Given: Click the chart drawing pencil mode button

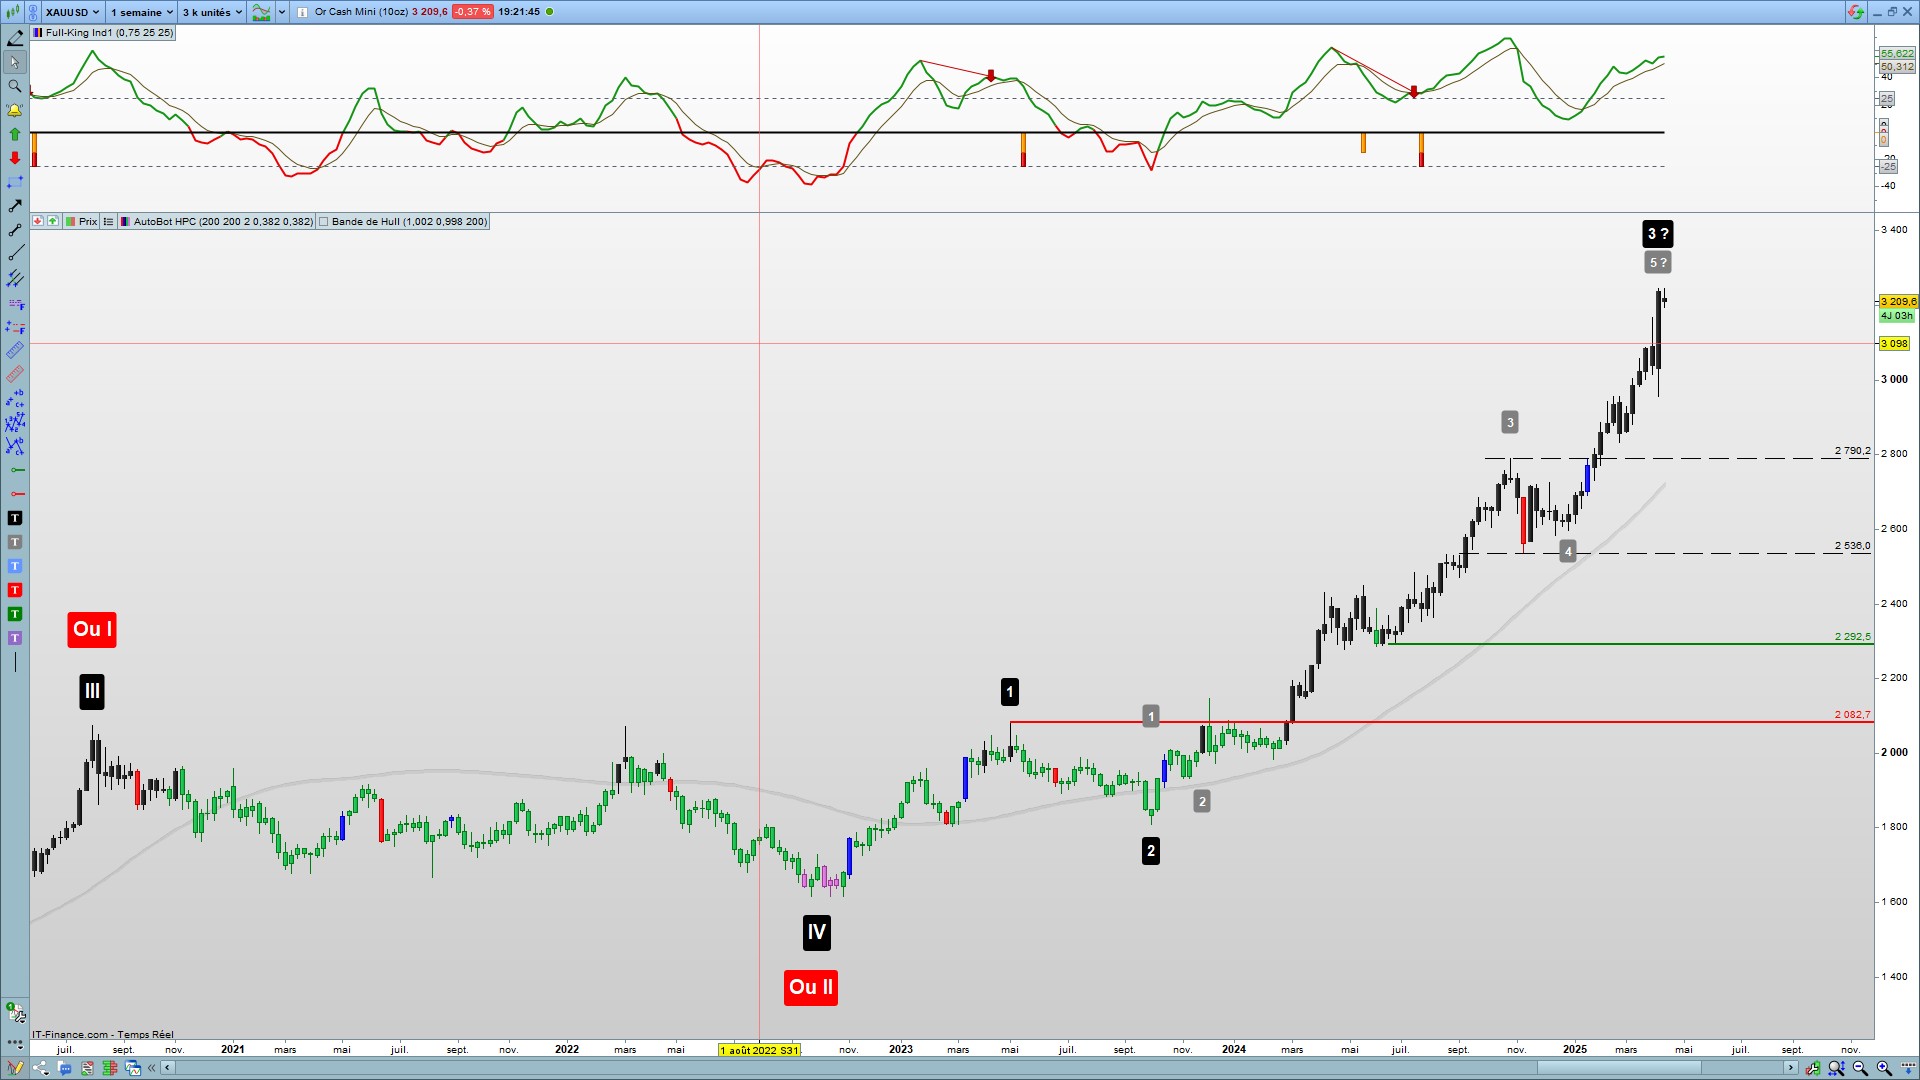Looking at the screenshot, I should [15, 1068].
